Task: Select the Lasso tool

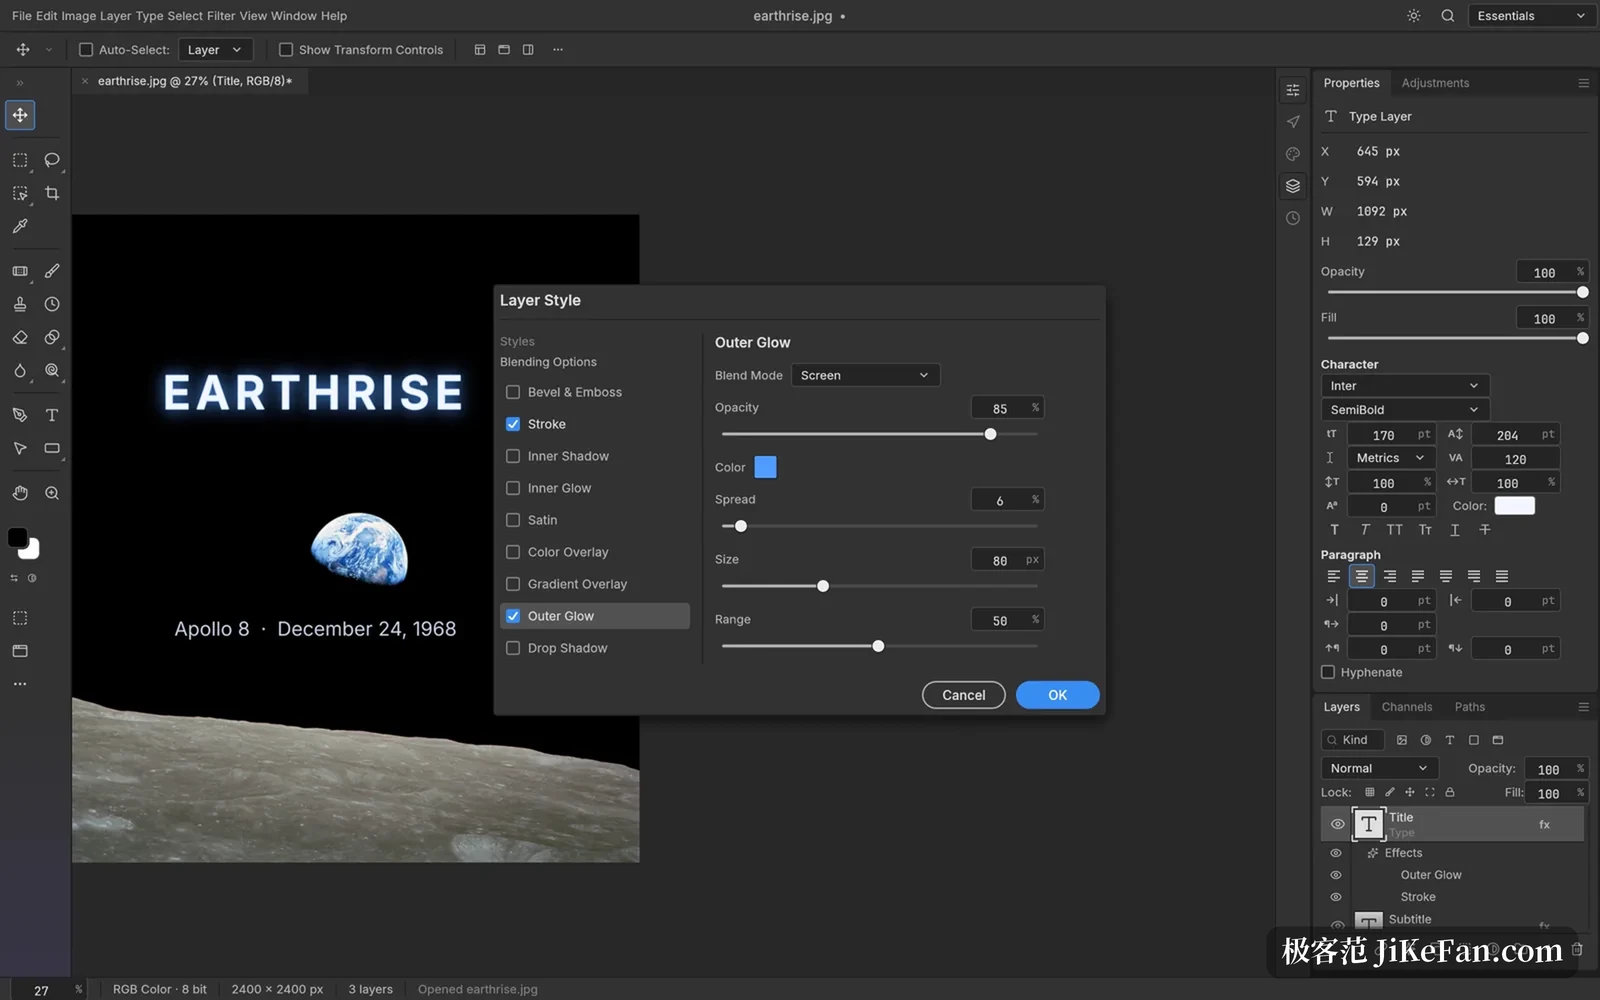Action: pyautogui.click(x=52, y=160)
